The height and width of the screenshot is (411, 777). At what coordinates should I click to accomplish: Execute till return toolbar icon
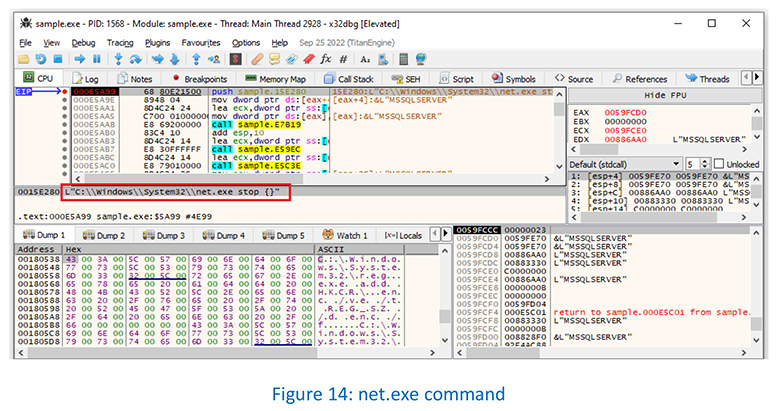click(196, 59)
